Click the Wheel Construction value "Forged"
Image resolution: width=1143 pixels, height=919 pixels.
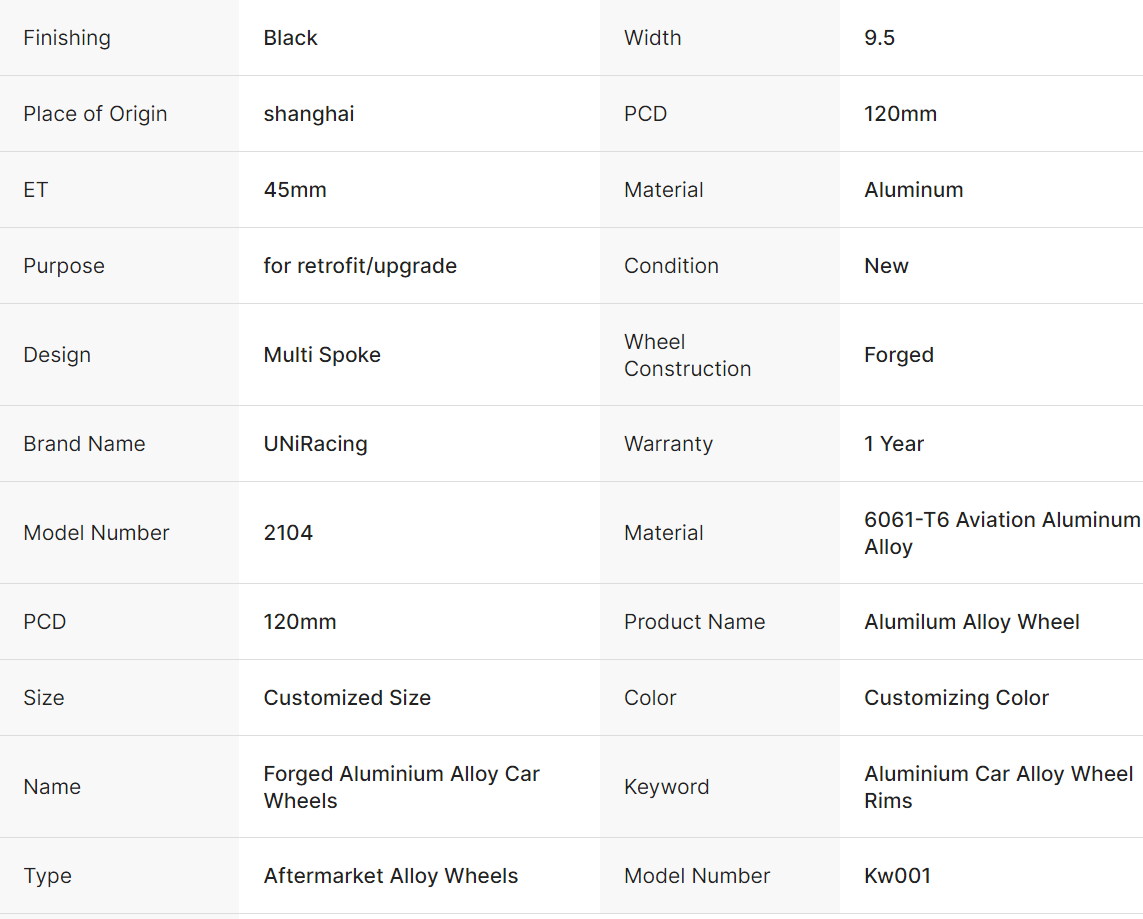coord(898,355)
